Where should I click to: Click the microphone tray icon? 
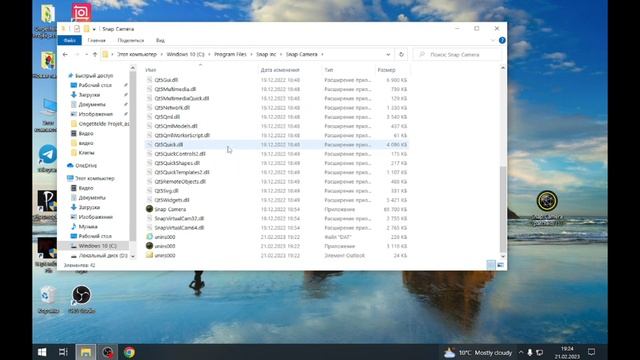[530, 353]
